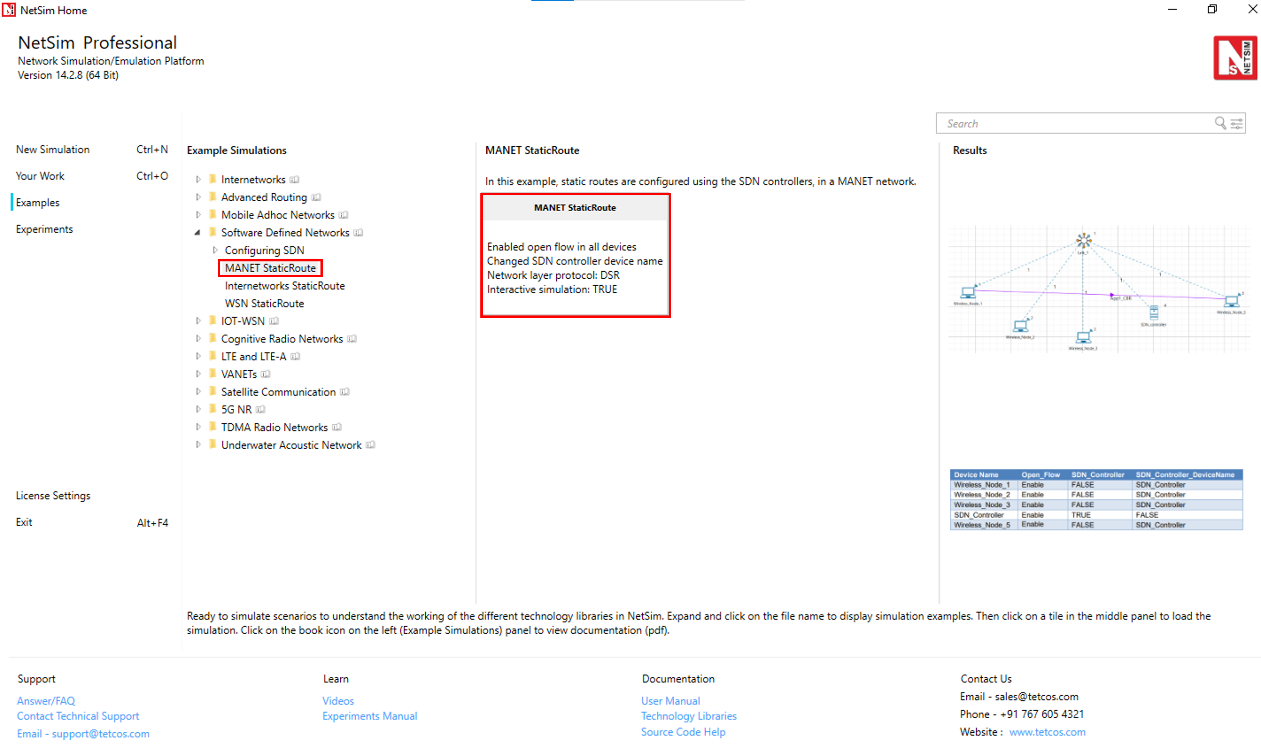
Task: Collapse the Software Defined Networks folder
Action: click(x=198, y=233)
